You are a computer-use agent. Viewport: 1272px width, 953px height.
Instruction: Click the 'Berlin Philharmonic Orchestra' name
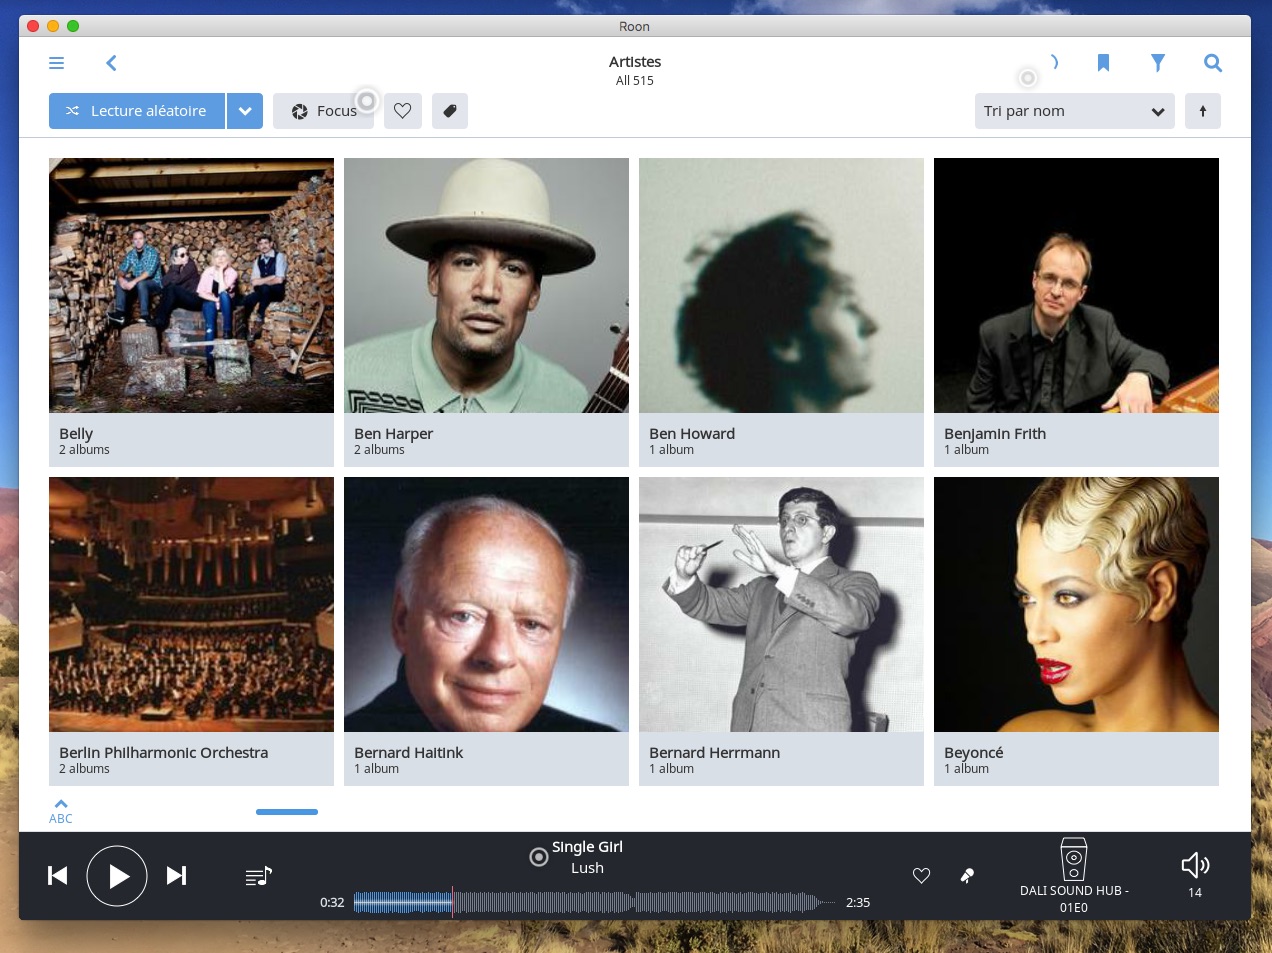click(x=163, y=753)
